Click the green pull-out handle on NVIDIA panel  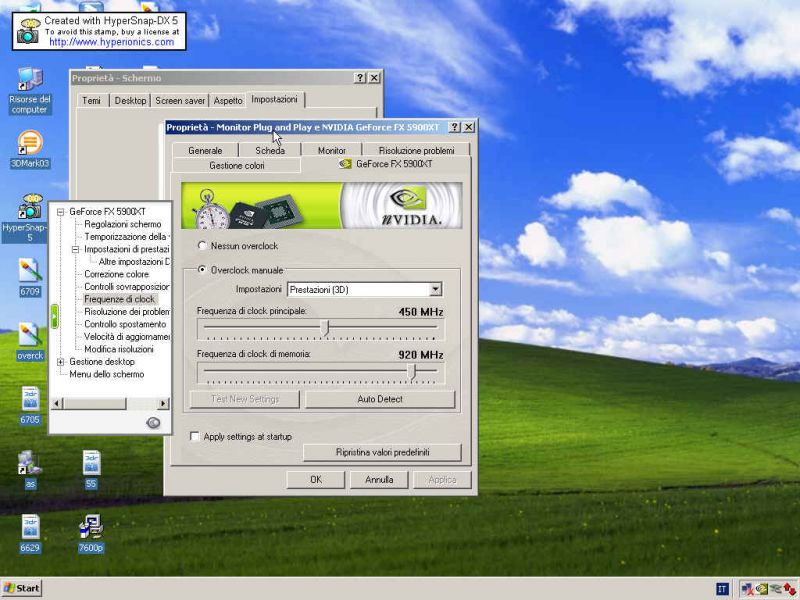[54, 316]
